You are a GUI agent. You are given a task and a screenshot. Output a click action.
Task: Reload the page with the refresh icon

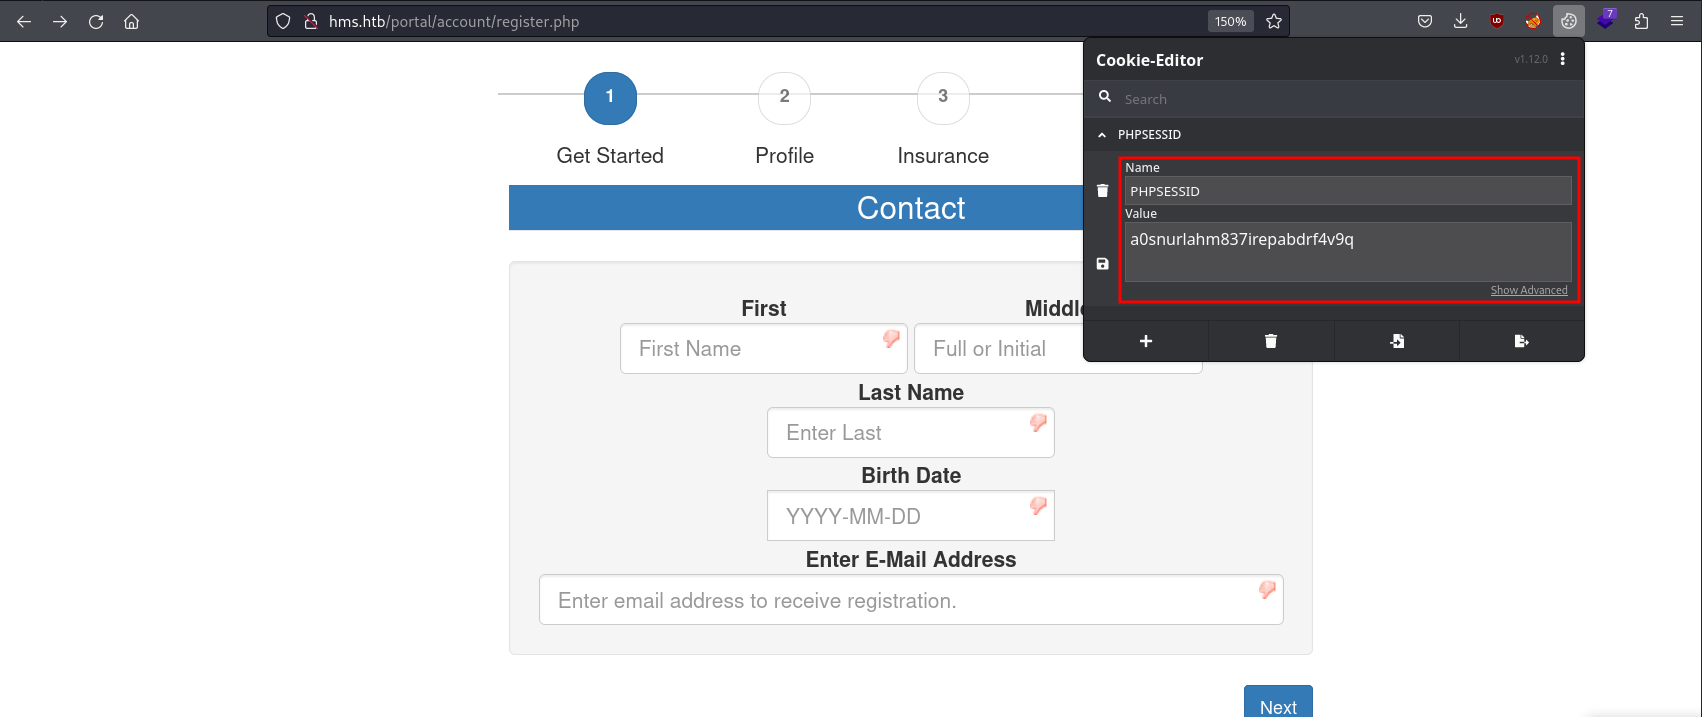coord(96,21)
